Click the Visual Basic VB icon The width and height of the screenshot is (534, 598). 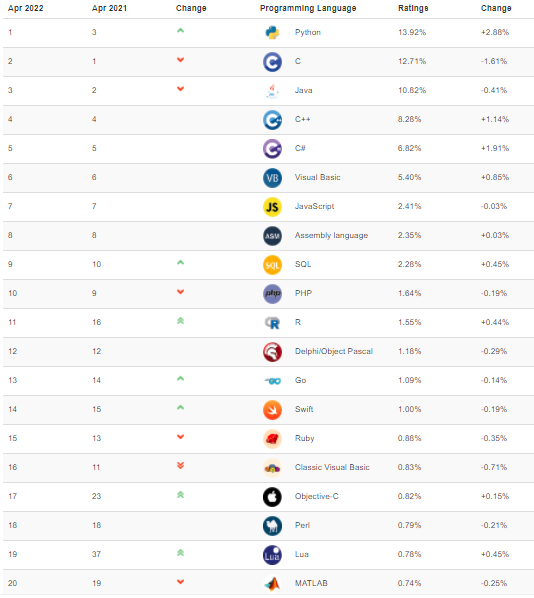272,178
